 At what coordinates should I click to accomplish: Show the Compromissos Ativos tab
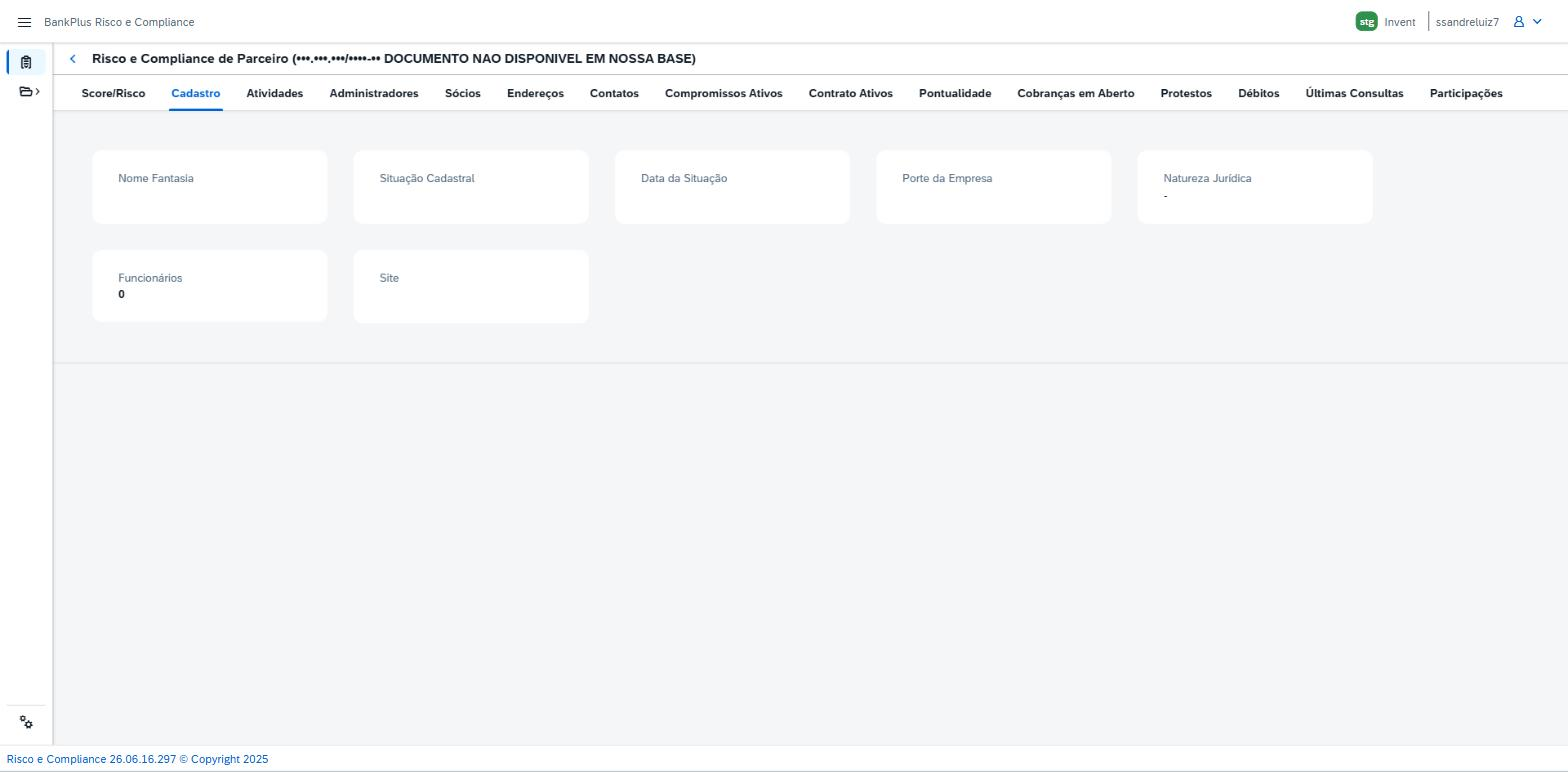point(724,93)
